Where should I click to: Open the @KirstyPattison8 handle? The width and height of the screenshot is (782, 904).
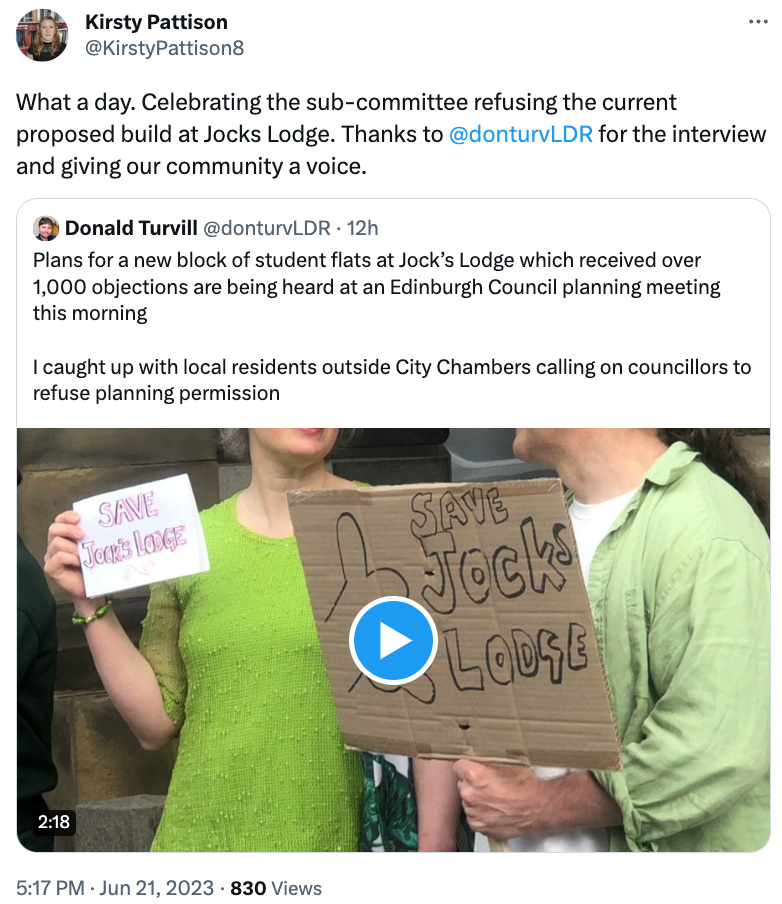[x=164, y=48]
